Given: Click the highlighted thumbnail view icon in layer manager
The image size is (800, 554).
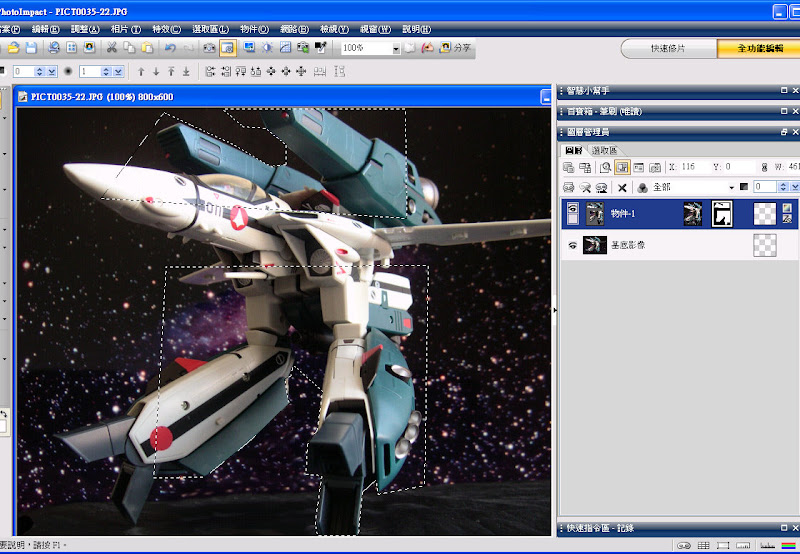Looking at the screenshot, I should pyautogui.click(x=622, y=167).
